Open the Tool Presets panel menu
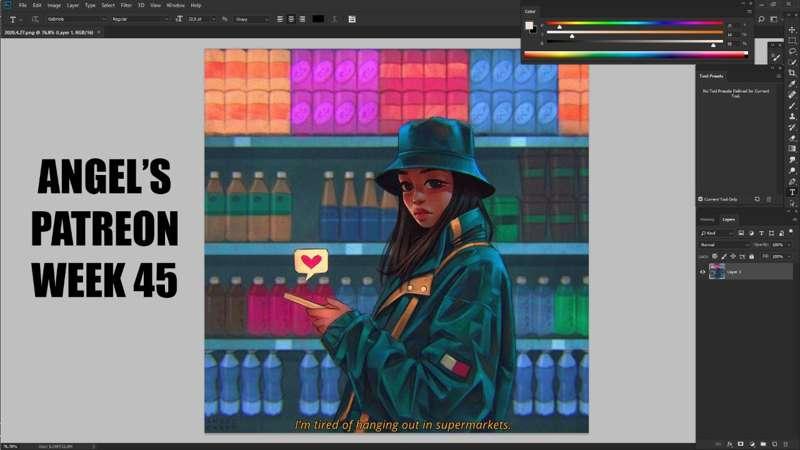Screen dimensions: 800x450 click(779, 76)
